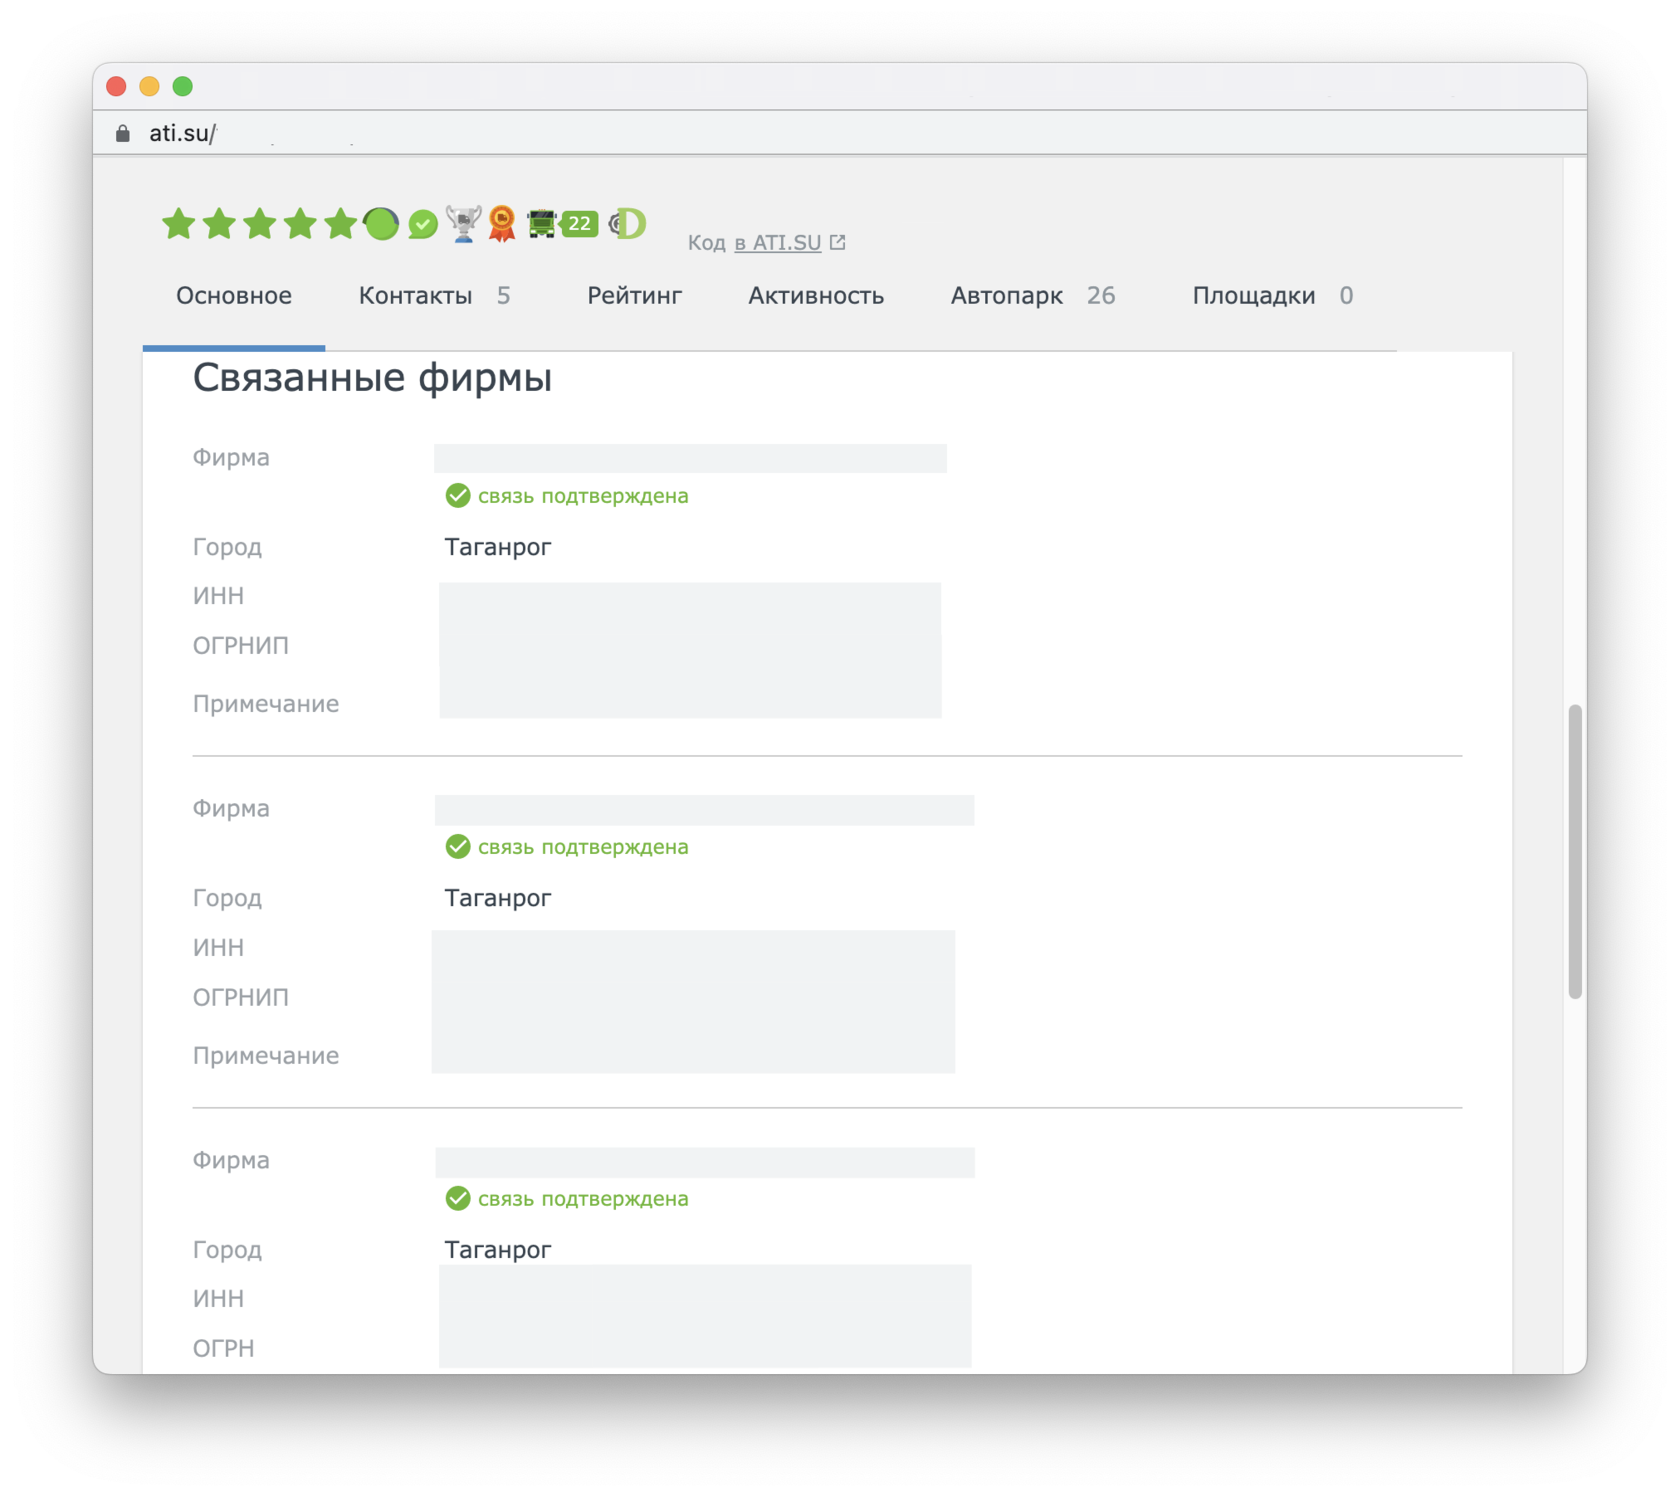Click the page vertical scrollbar thumb

coord(1575,851)
